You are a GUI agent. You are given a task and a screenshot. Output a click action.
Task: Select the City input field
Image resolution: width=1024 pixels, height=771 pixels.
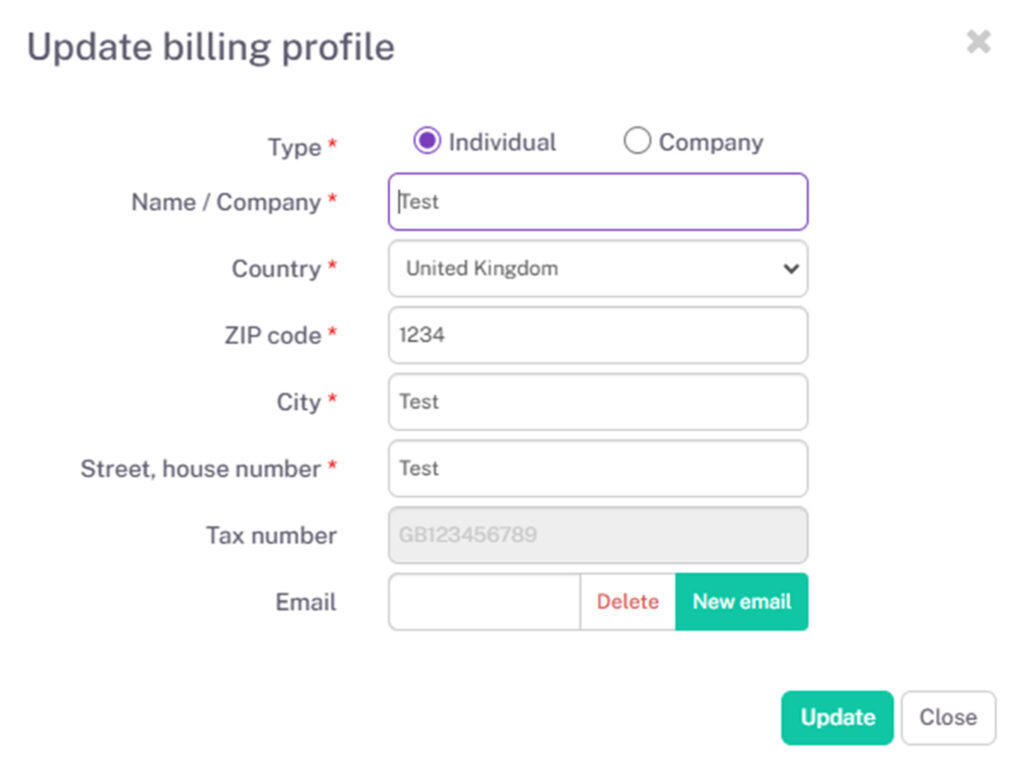[598, 402]
